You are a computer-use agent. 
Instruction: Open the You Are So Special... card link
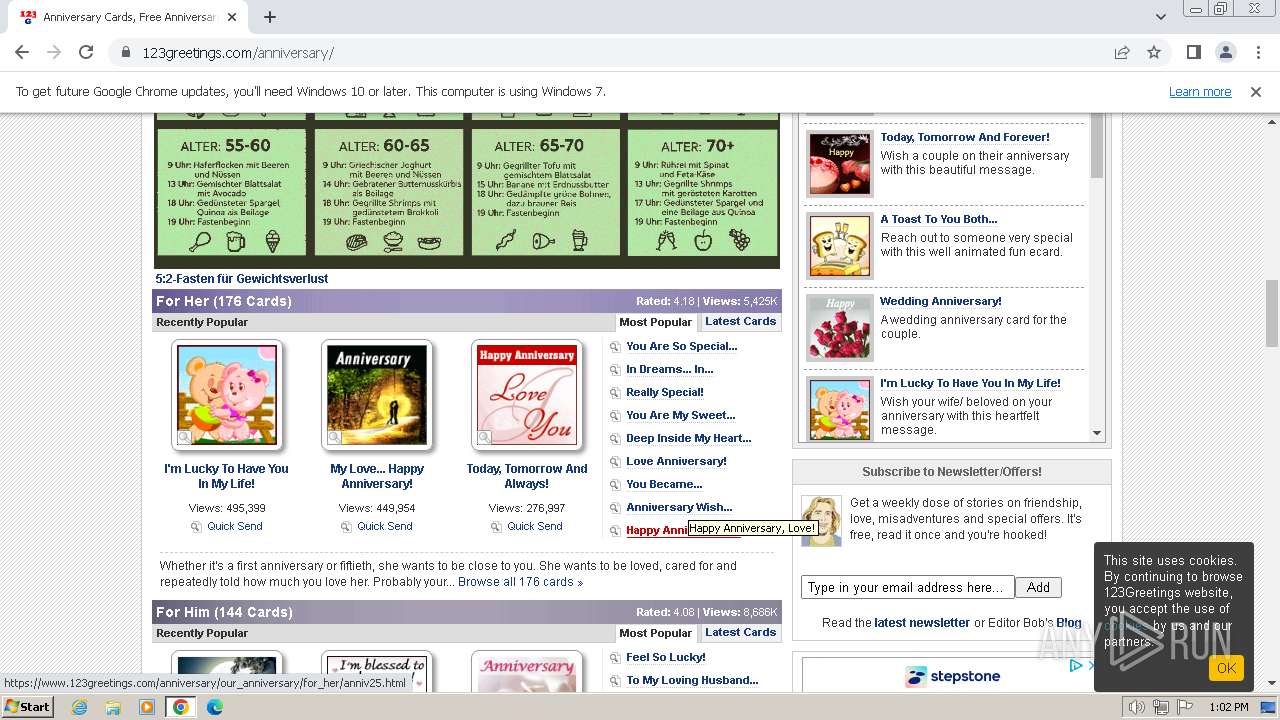click(x=681, y=346)
